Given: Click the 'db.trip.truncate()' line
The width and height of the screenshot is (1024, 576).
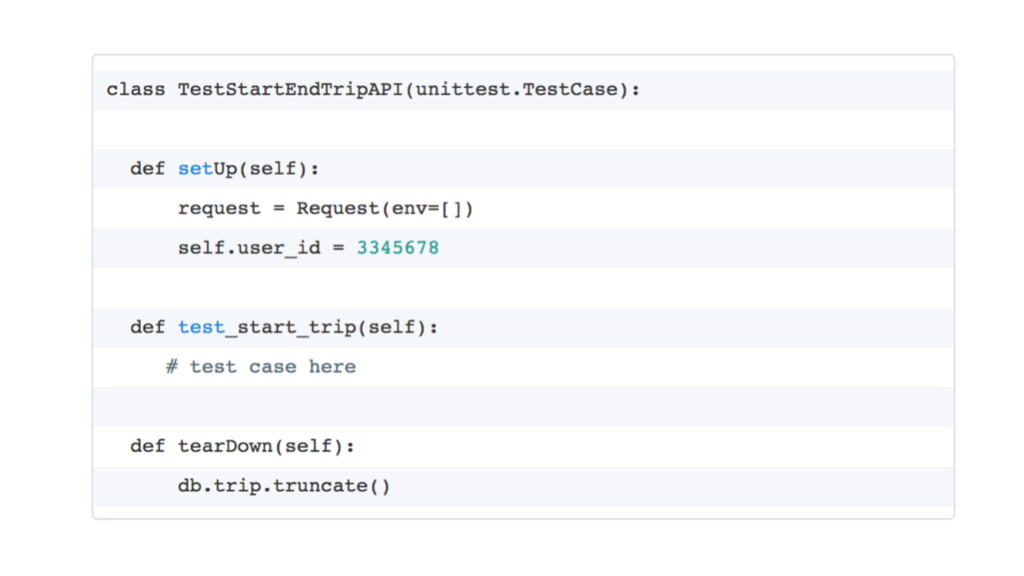Looking at the screenshot, I should [284, 487].
